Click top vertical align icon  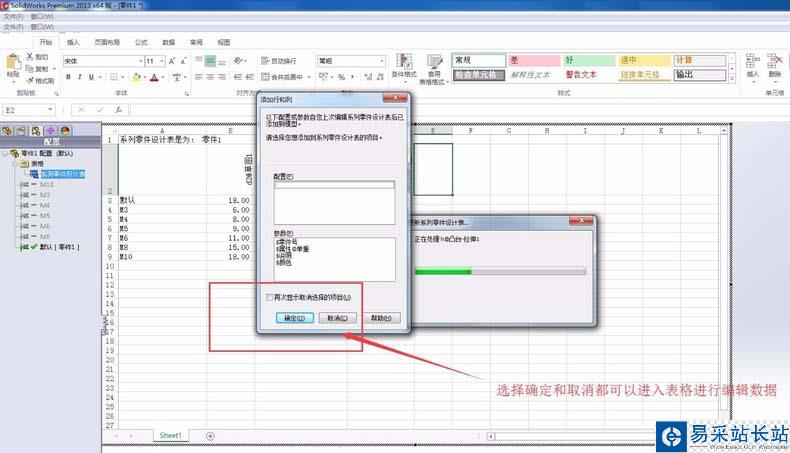coord(199,61)
